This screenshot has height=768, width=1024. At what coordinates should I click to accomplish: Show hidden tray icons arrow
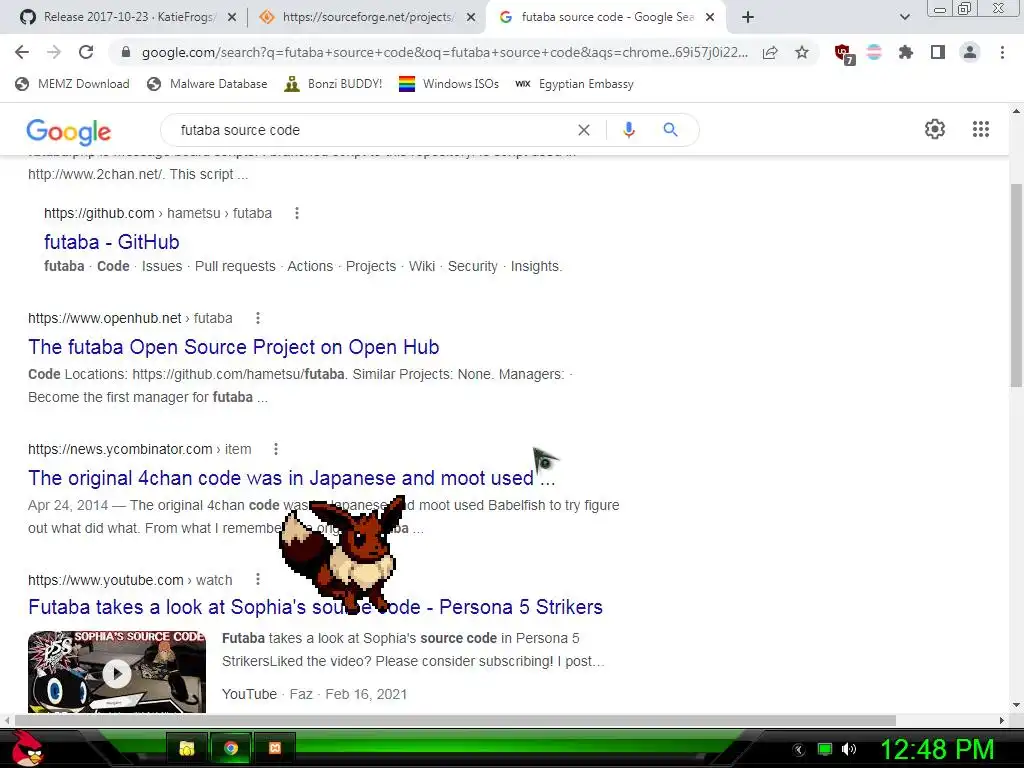(799, 750)
